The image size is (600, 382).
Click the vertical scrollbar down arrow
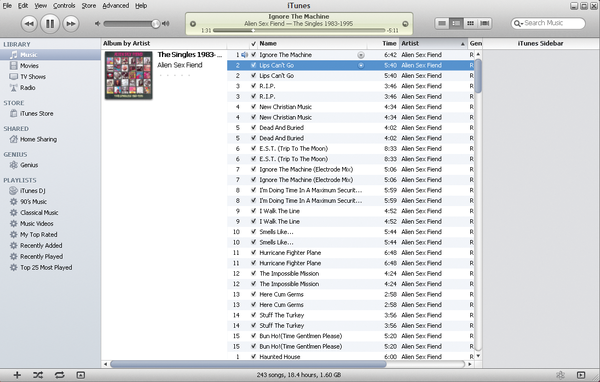478,356
